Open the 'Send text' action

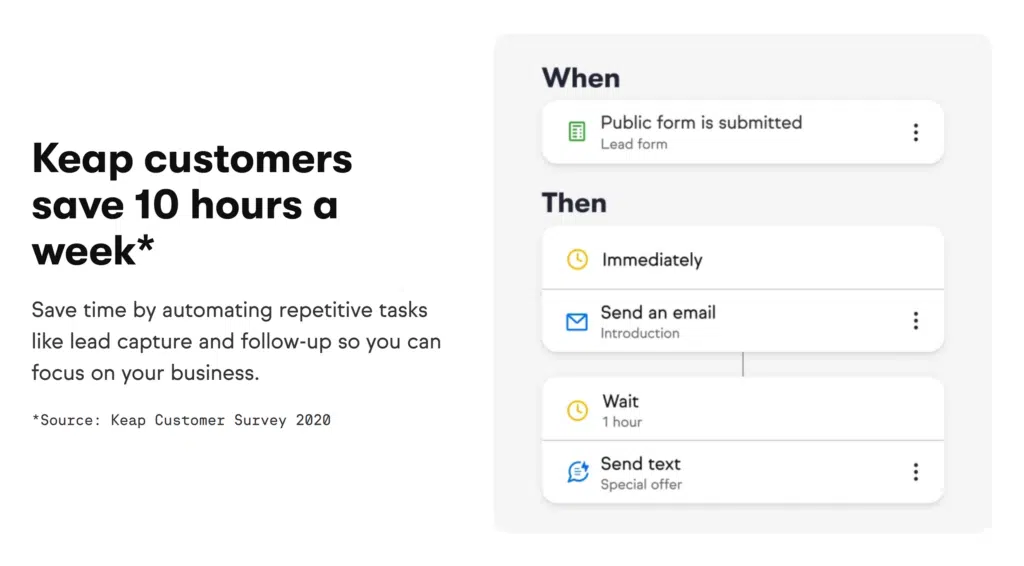[x=640, y=464]
